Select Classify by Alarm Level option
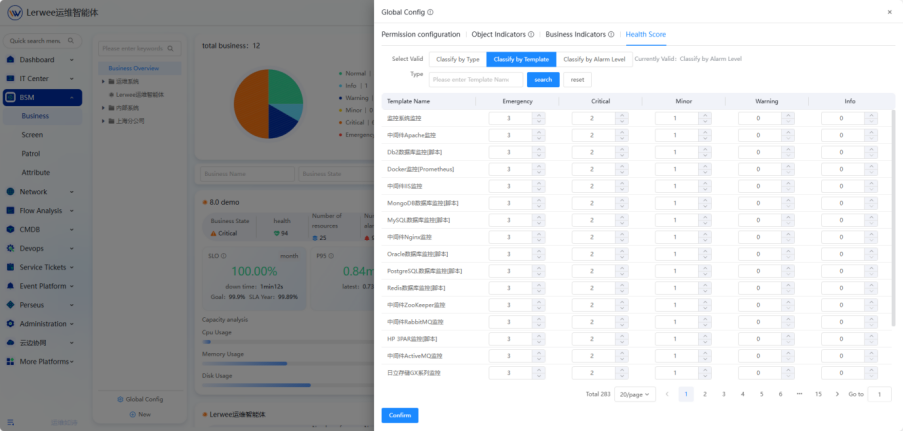903x432 pixels. (593, 60)
